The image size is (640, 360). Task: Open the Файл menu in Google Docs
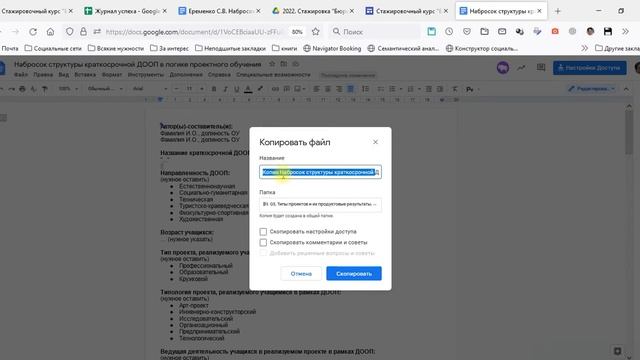click(21, 75)
